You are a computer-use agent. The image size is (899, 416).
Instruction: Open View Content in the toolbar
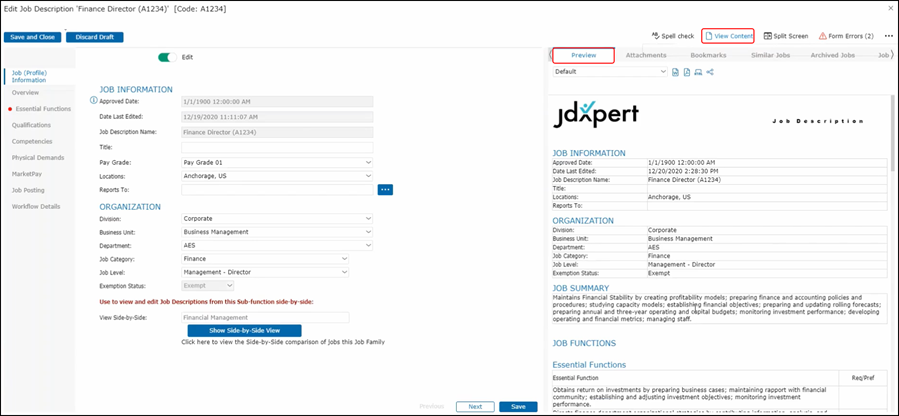coord(728,36)
